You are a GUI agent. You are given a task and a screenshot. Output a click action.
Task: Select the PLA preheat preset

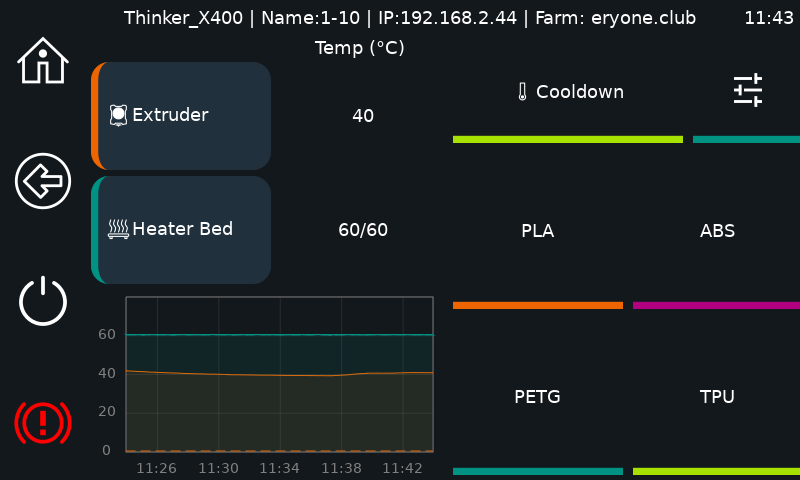(538, 231)
